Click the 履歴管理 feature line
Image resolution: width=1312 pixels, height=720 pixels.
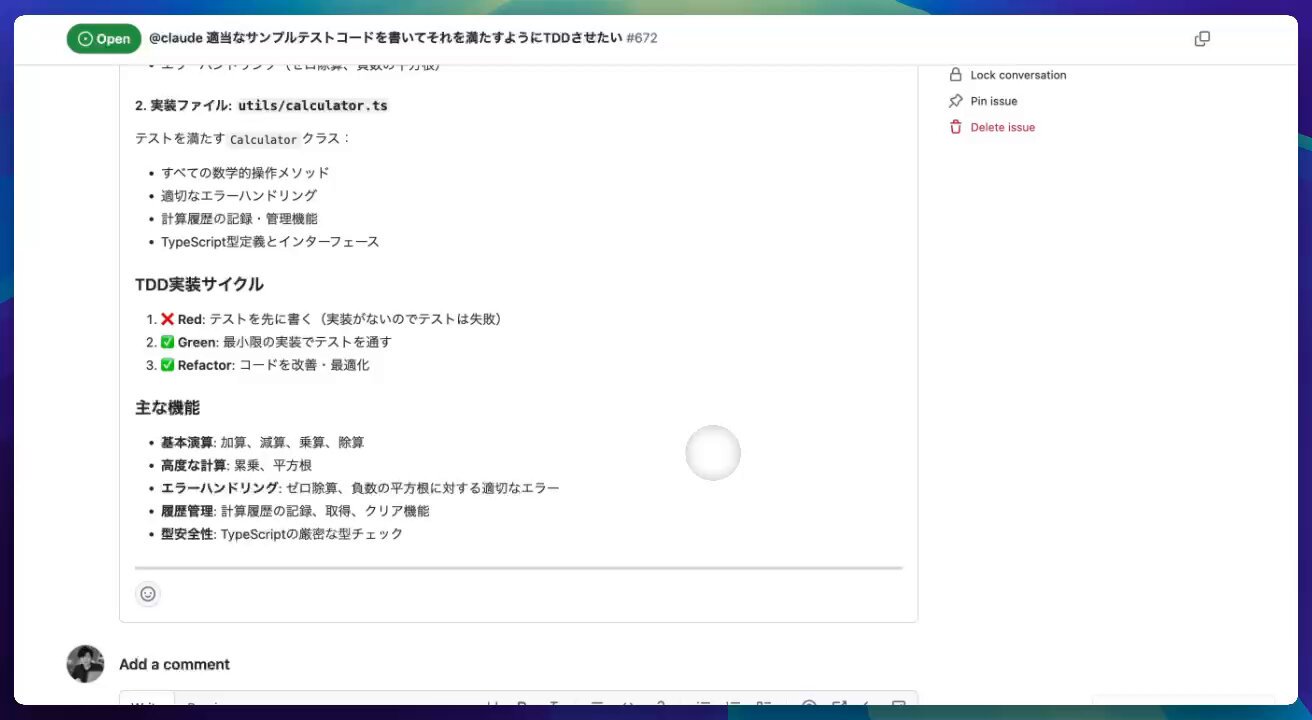click(295, 511)
